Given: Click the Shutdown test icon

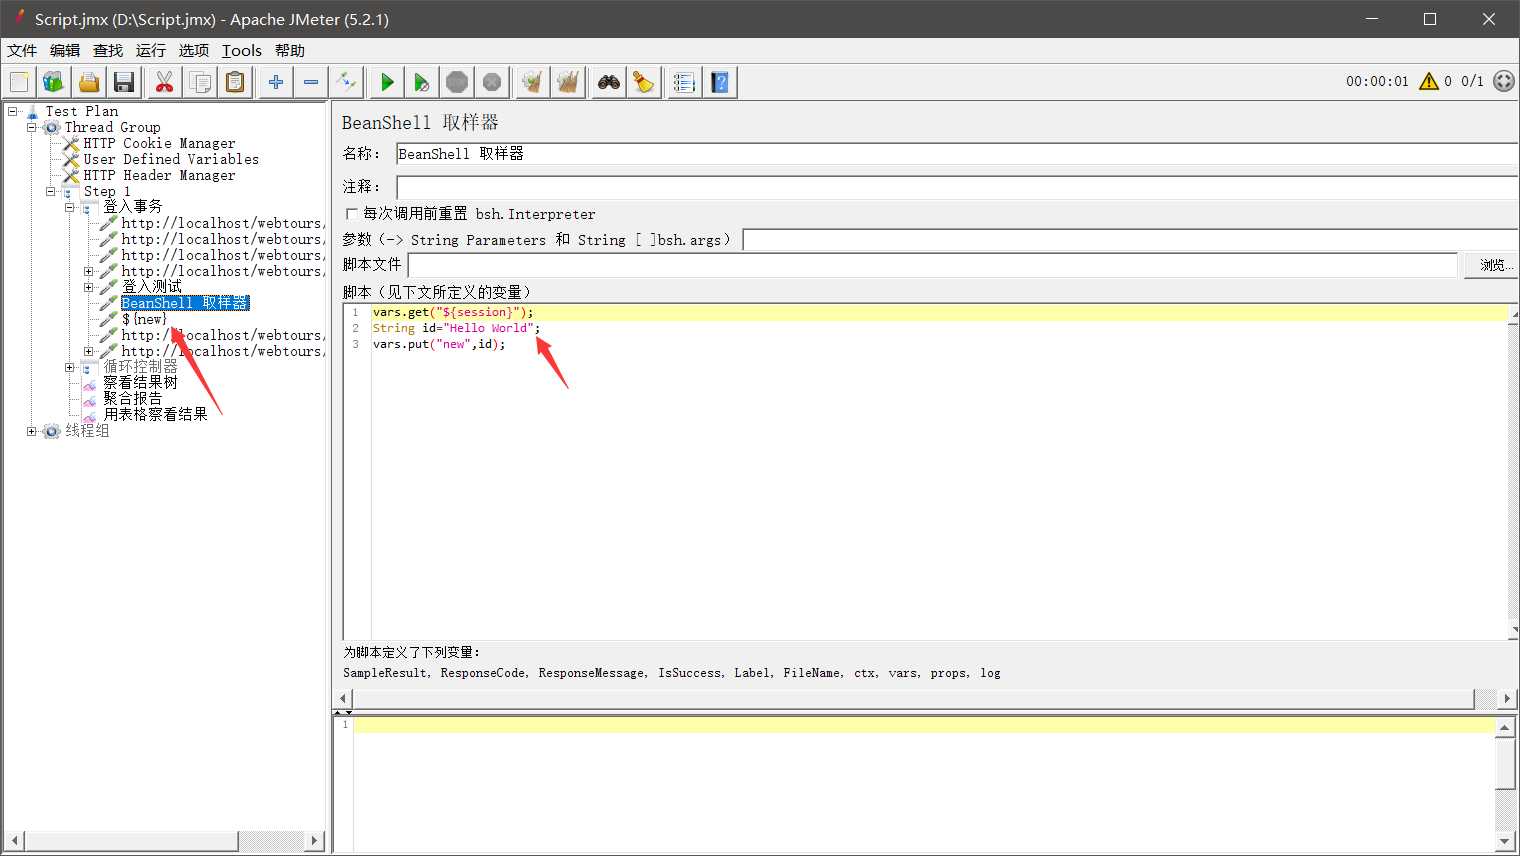Looking at the screenshot, I should coord(492,82).
